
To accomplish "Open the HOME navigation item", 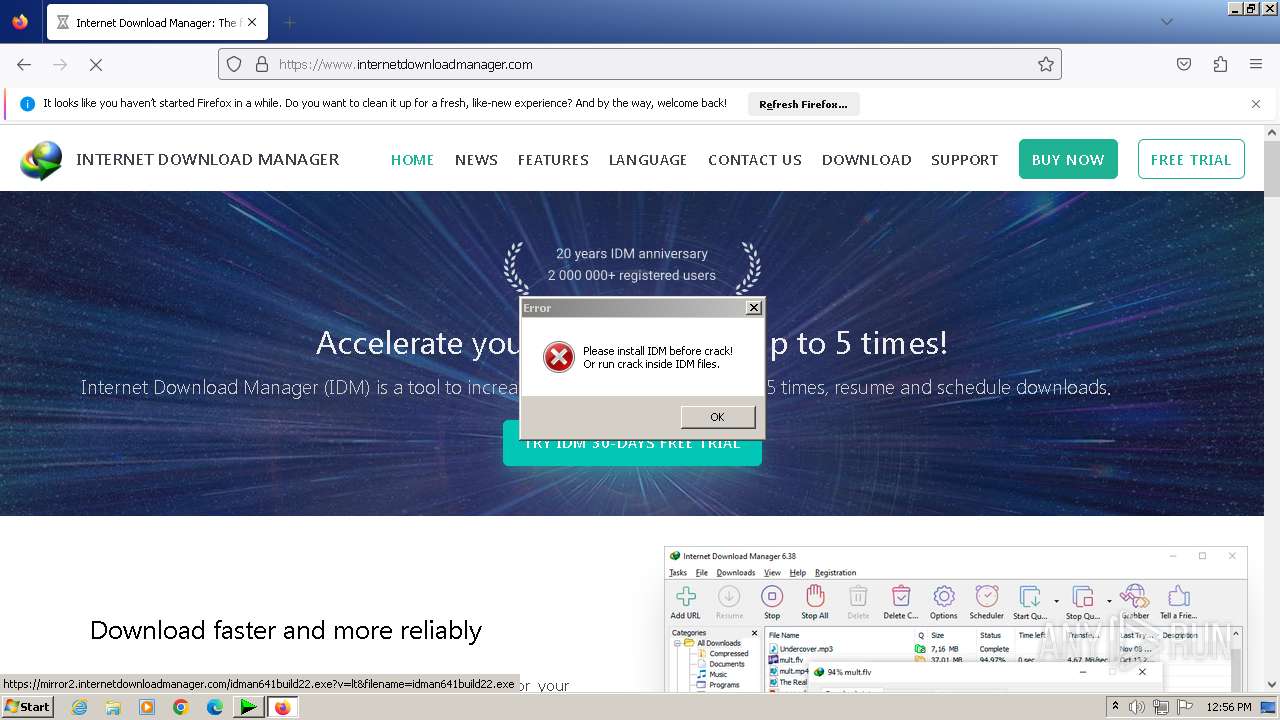I will click(412, 160).
